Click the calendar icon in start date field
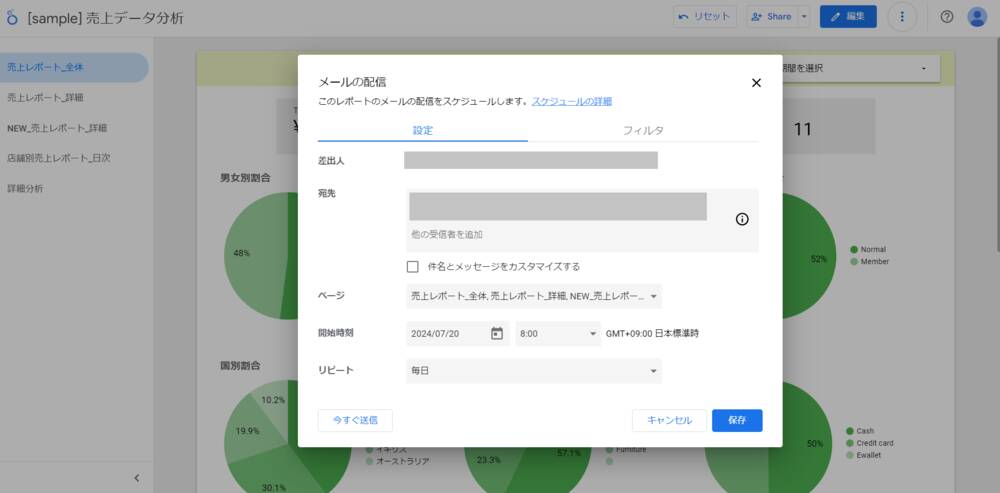Screen dimensions: 1000x493 coord(497,333)
